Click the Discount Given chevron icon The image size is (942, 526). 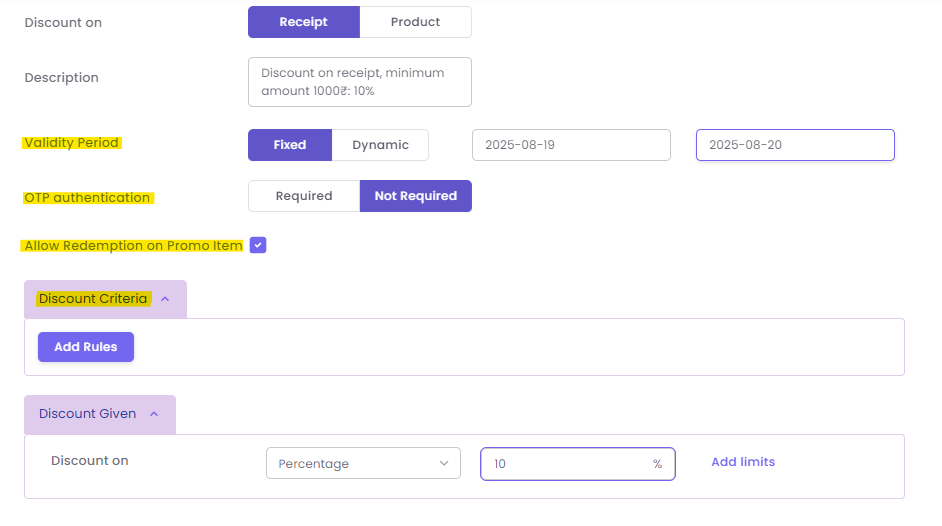tap(154, 414)
